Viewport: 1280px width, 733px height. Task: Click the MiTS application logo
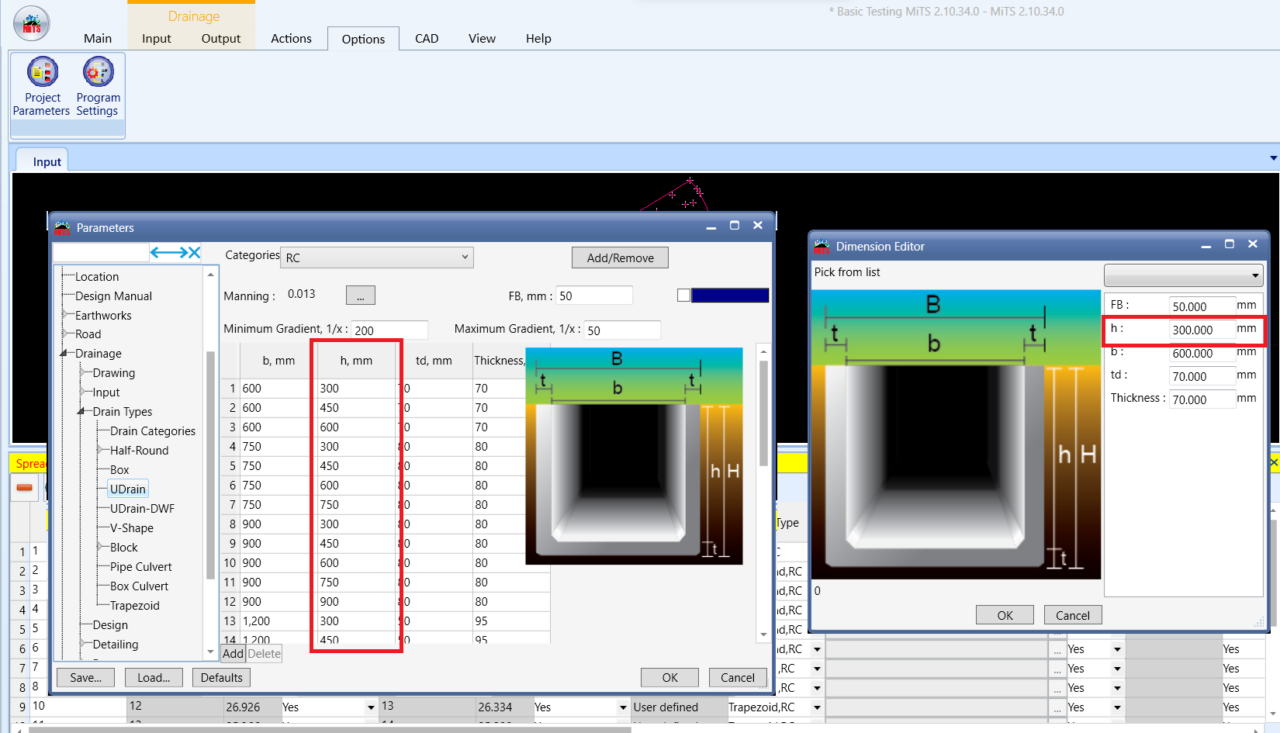29,22
